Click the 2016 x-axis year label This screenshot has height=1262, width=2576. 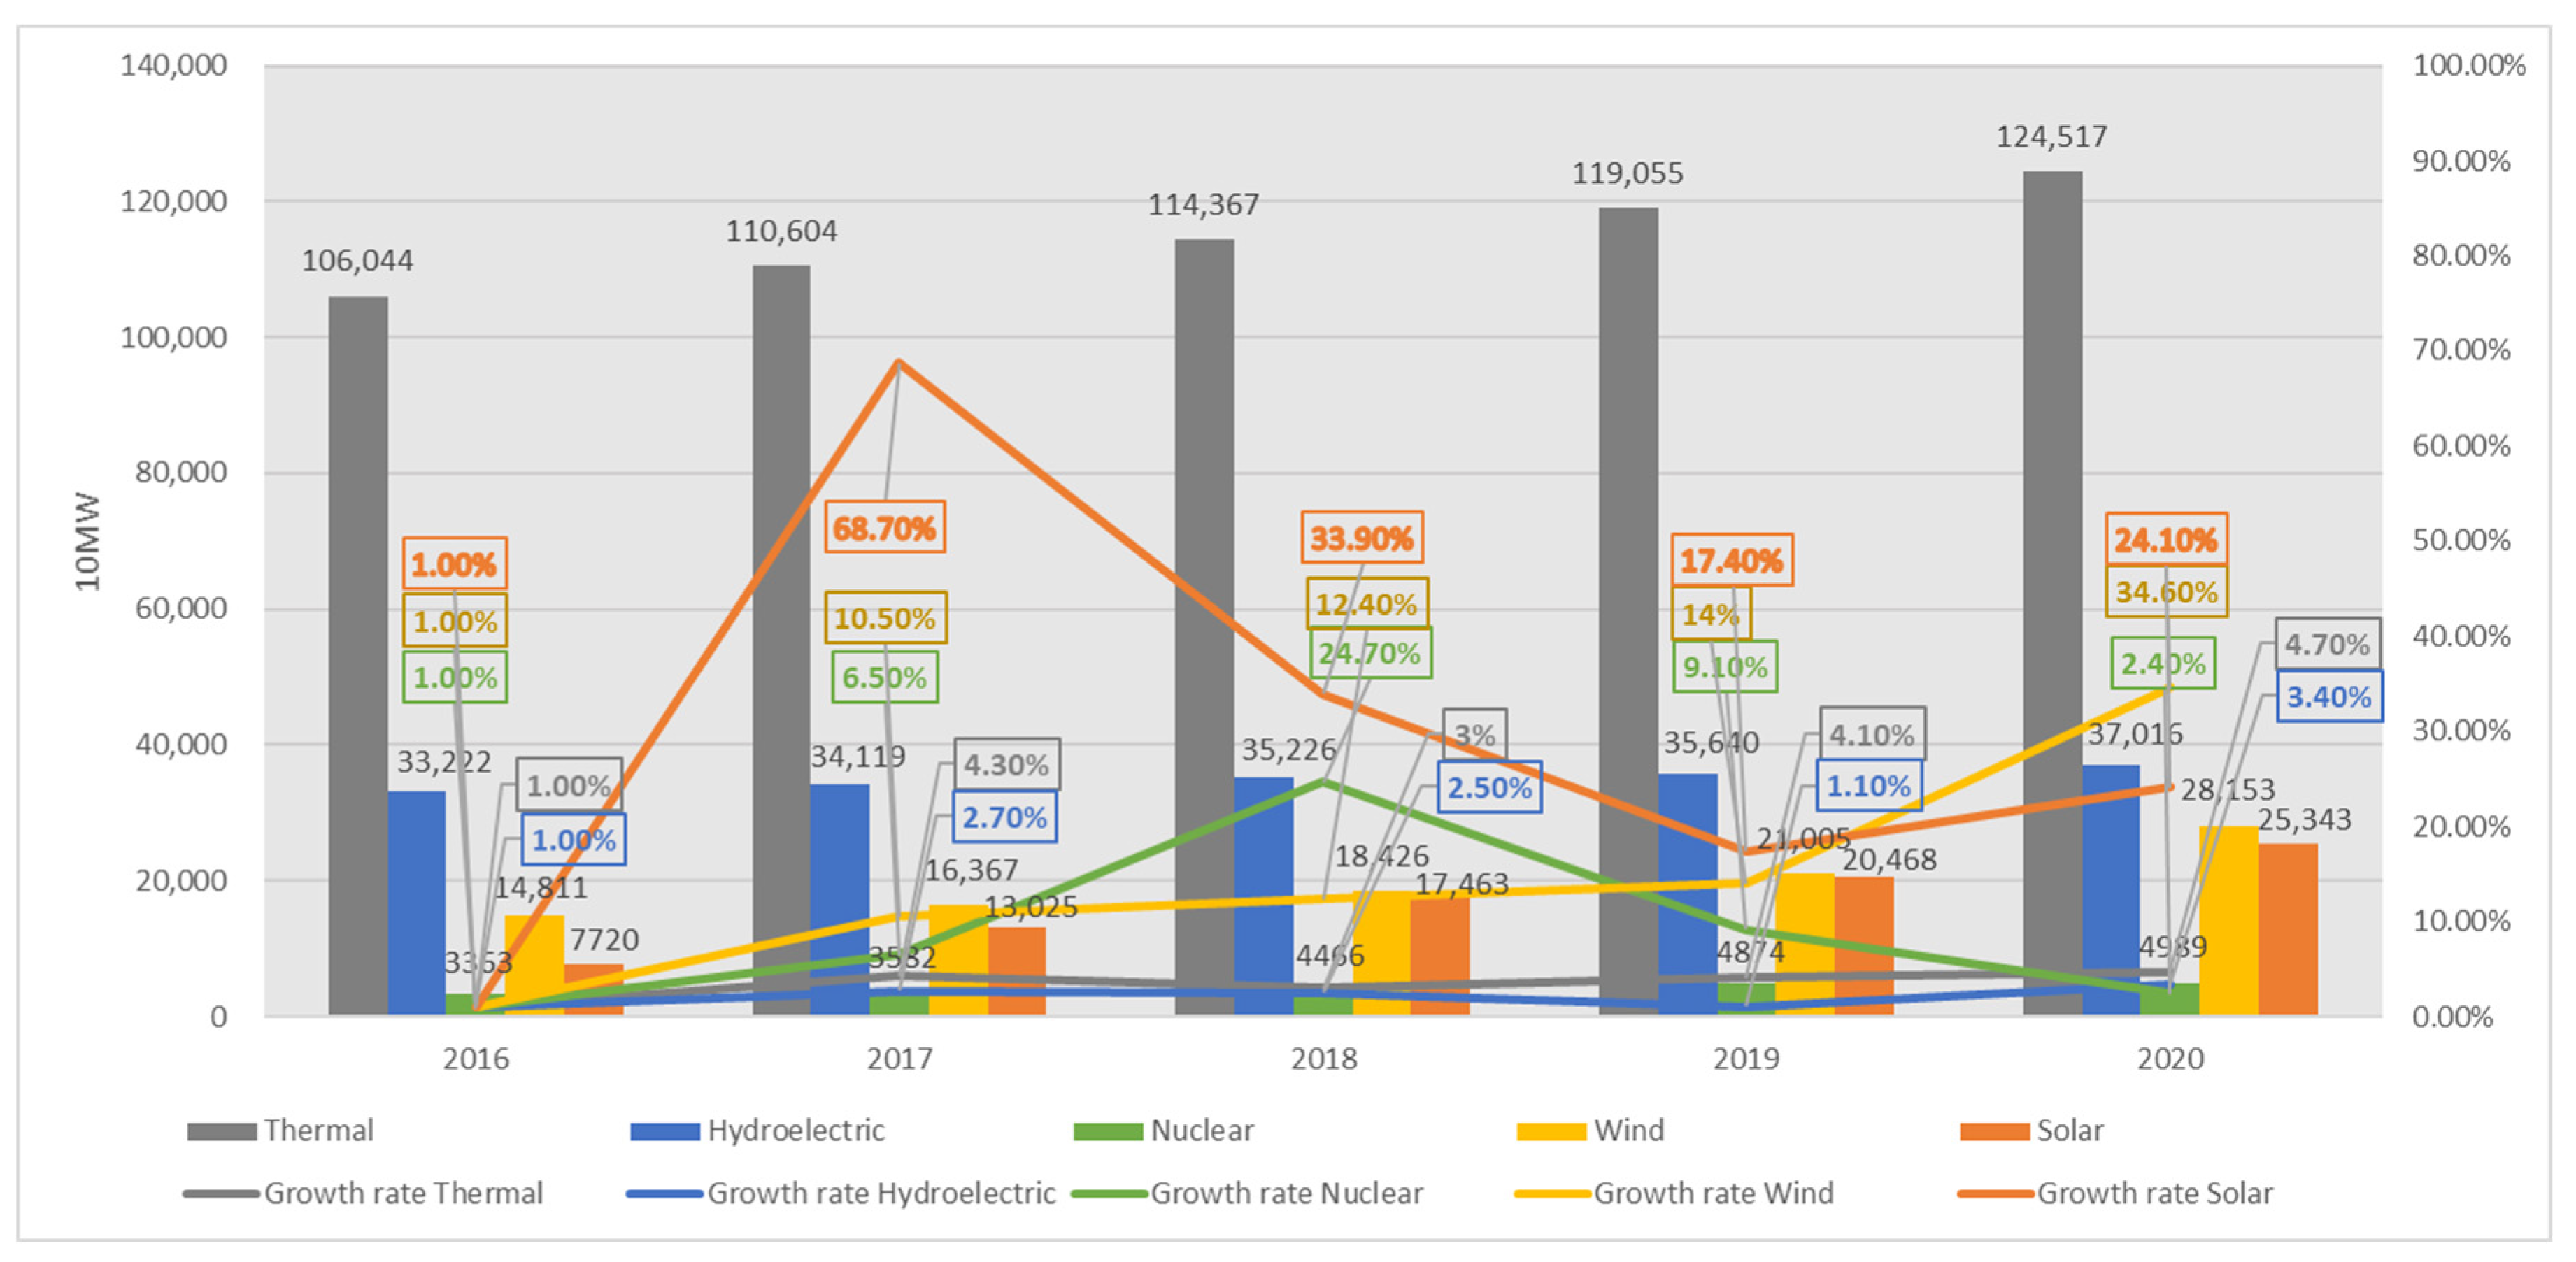(476, 1059)
